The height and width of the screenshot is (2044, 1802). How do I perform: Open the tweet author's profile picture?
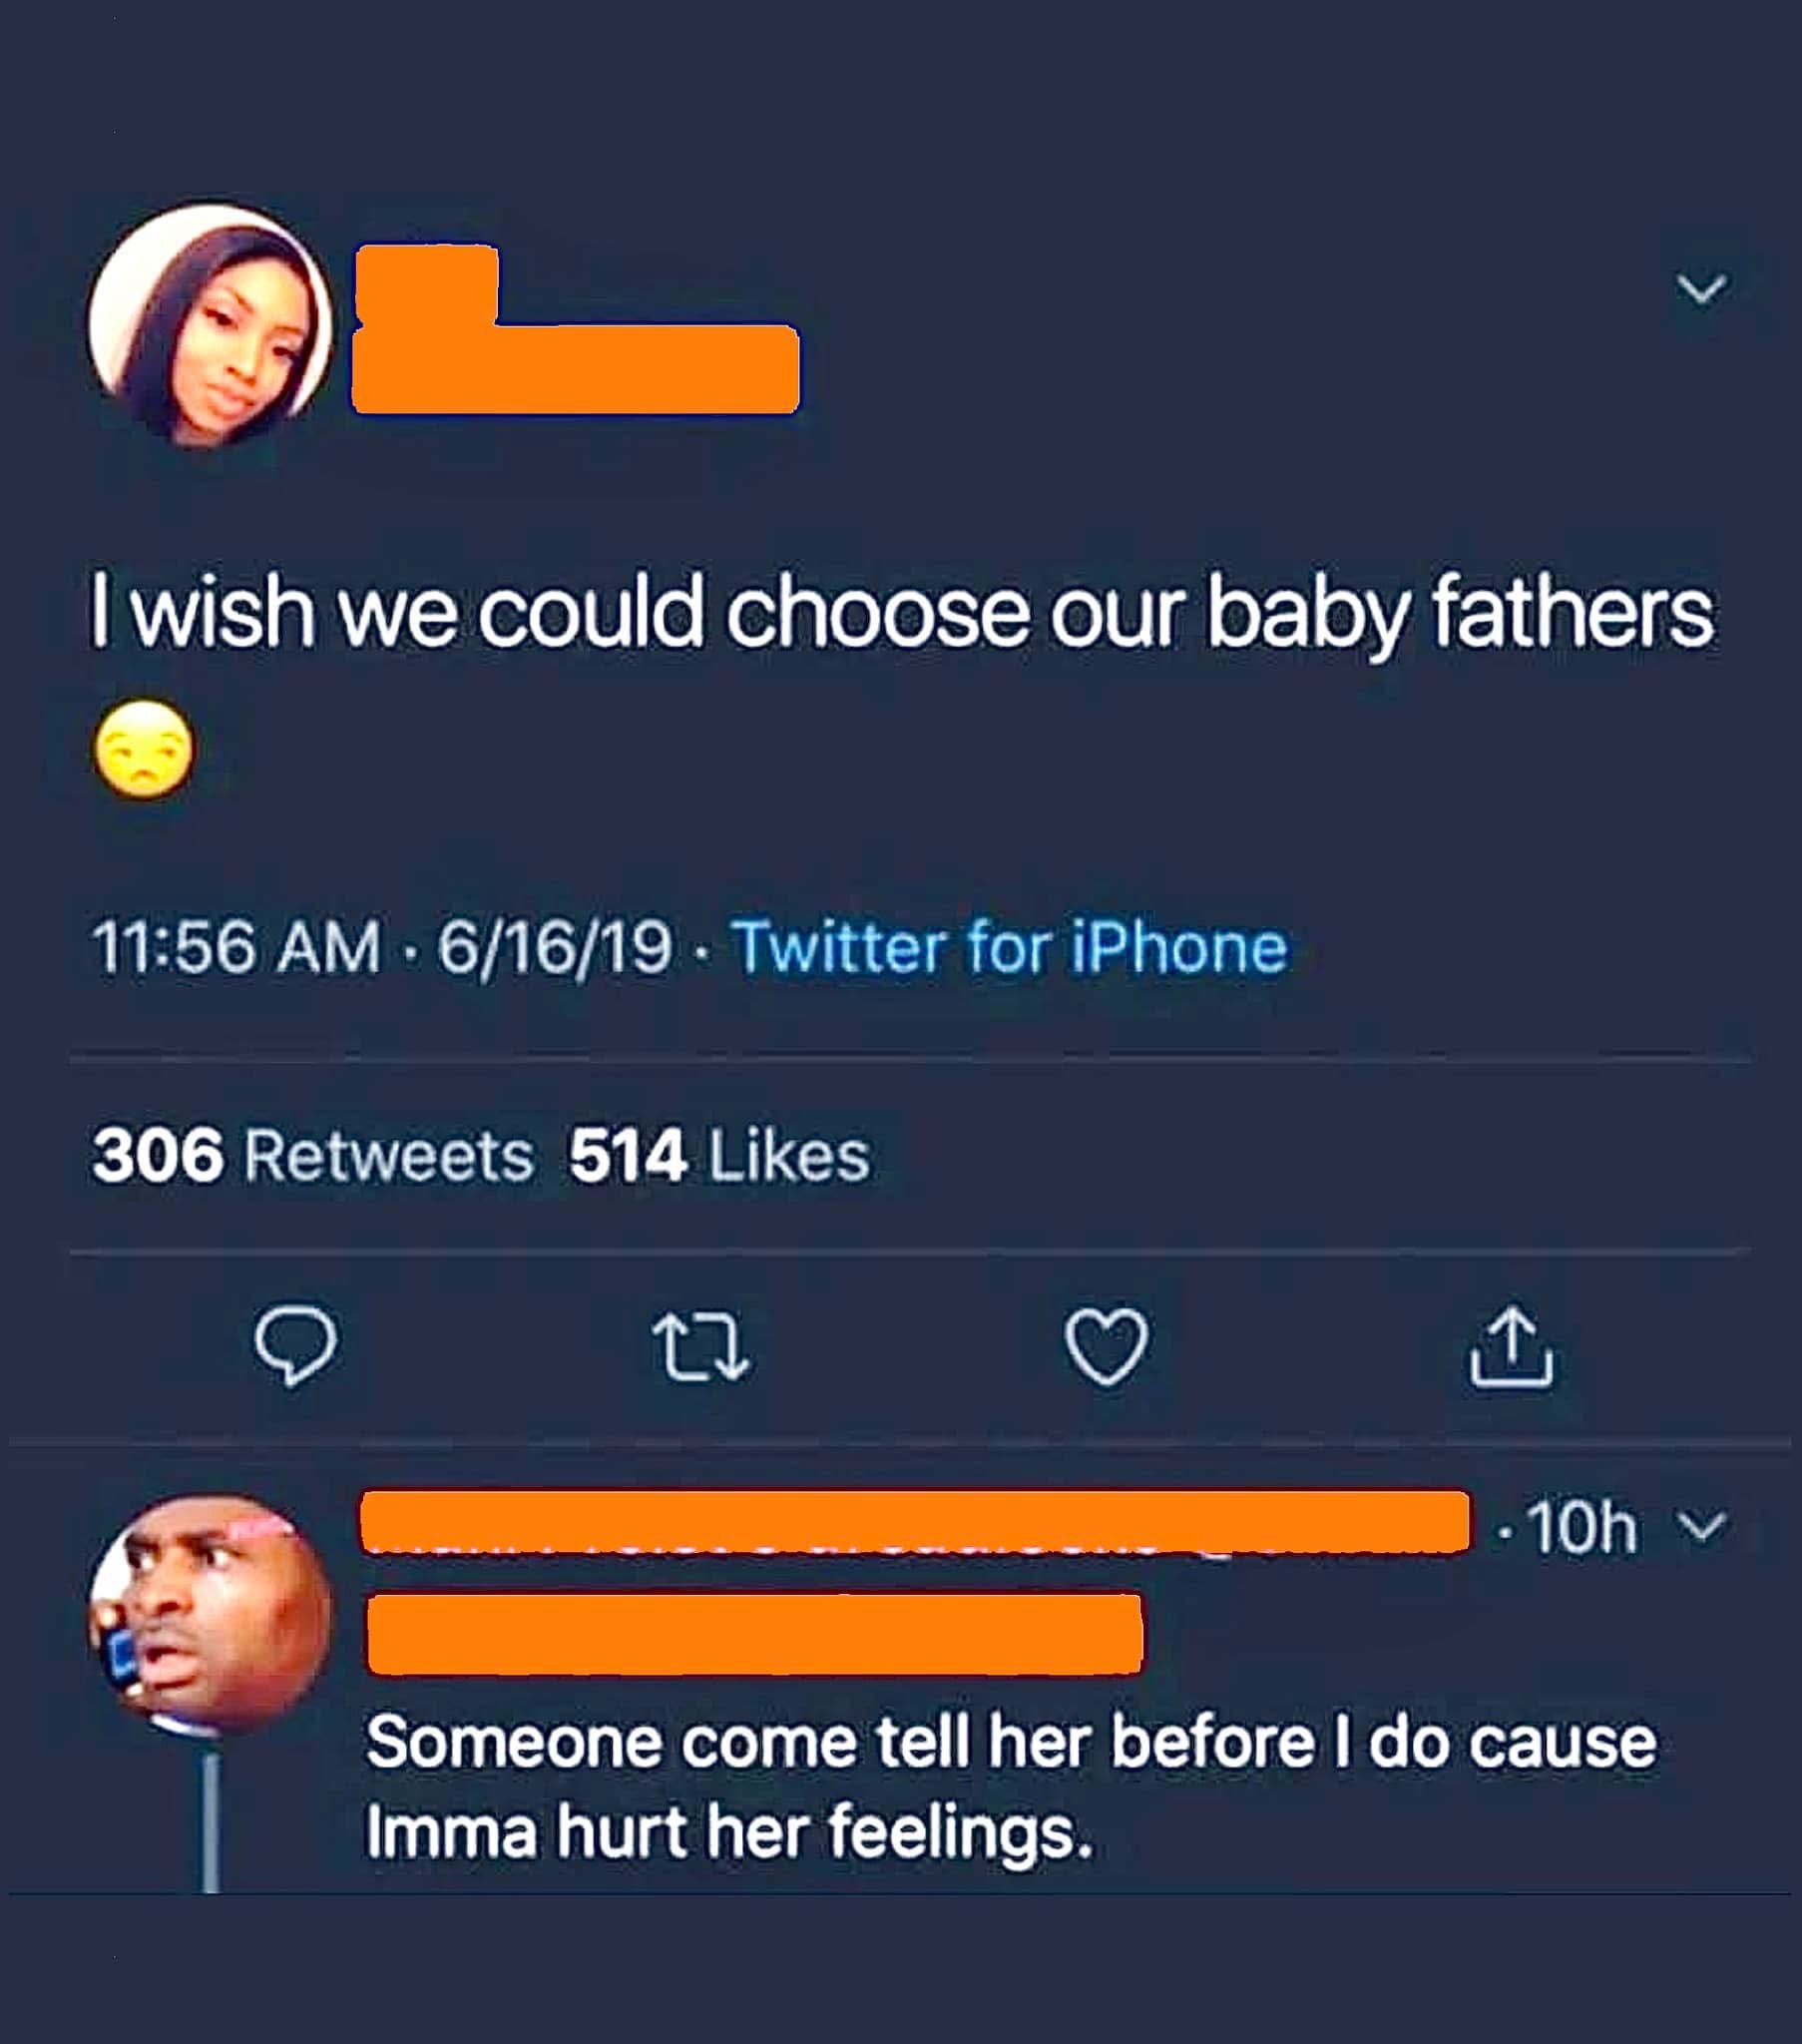210,325
